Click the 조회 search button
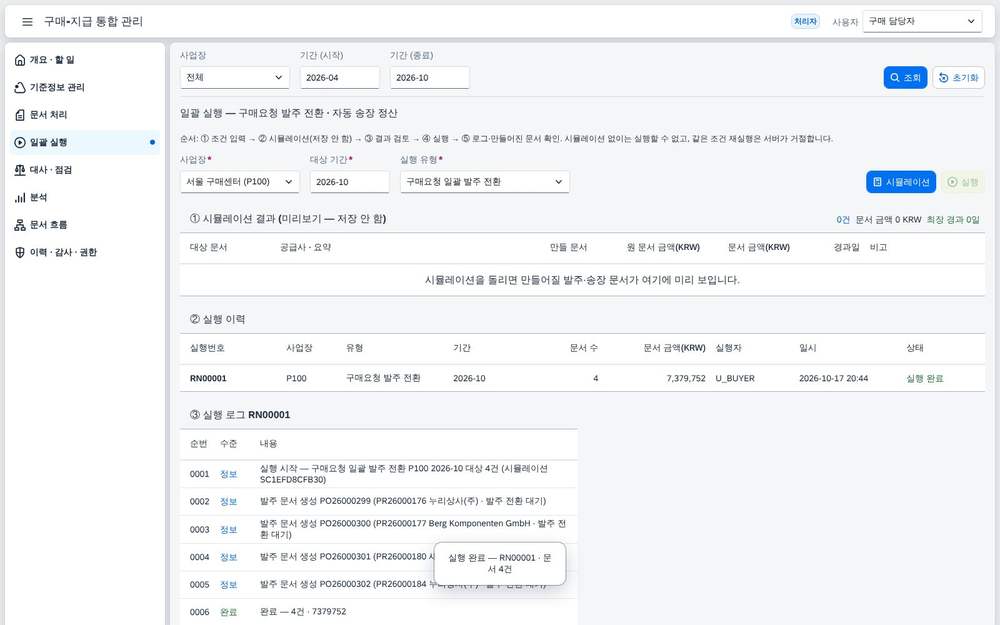This screenshot has width=1000, height=625. click(x=905, y=78)
